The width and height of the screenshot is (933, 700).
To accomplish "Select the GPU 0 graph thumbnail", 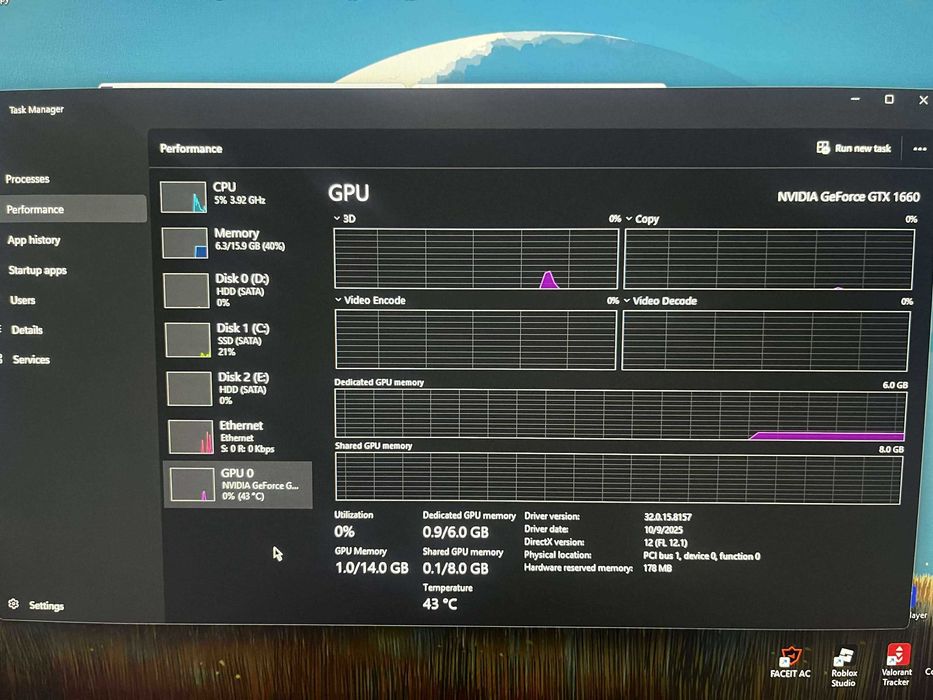I will point(192,484).
